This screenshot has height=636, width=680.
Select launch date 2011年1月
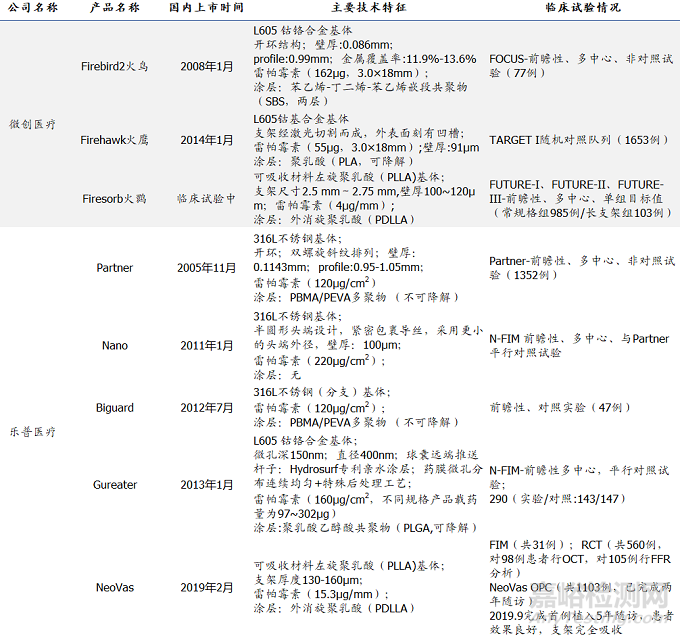[x=206, y=346]
